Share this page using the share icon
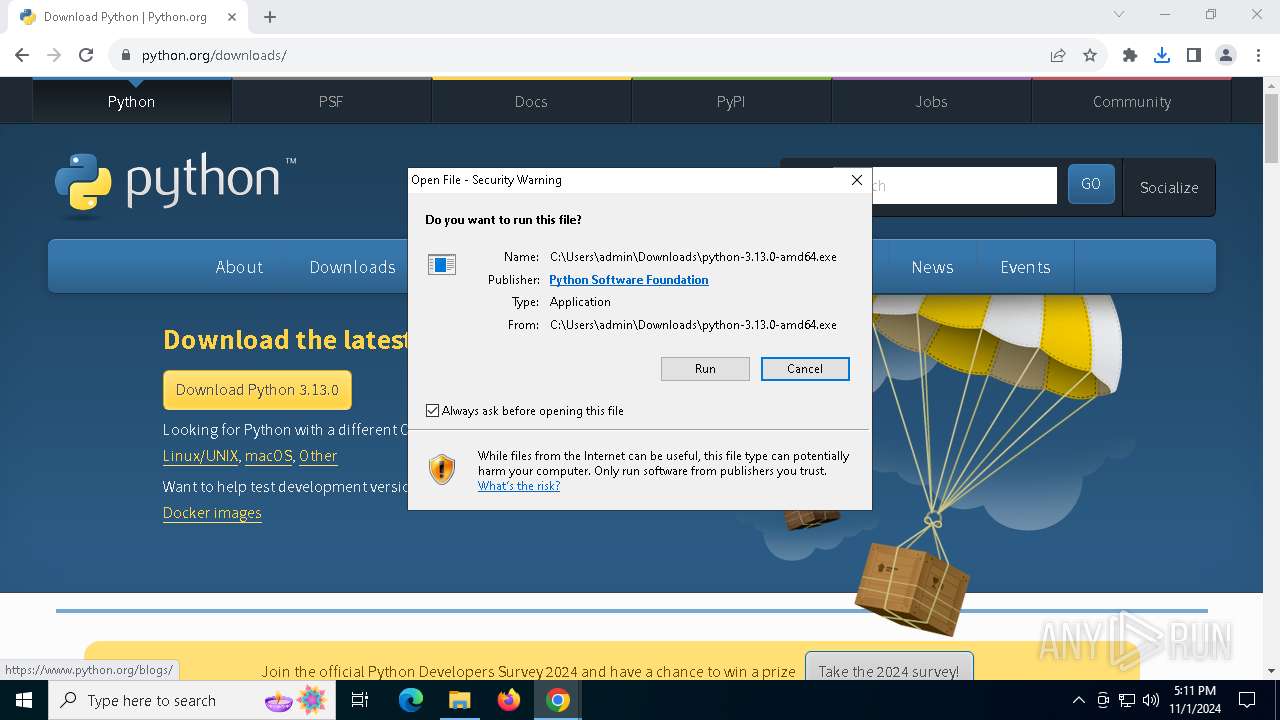This screenshot has width=1280, height=720. (1058, 55)
